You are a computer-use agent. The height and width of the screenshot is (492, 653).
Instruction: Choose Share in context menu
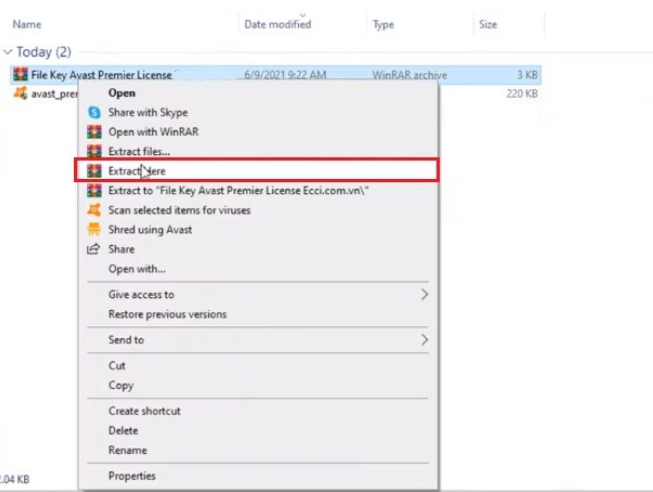121,249
